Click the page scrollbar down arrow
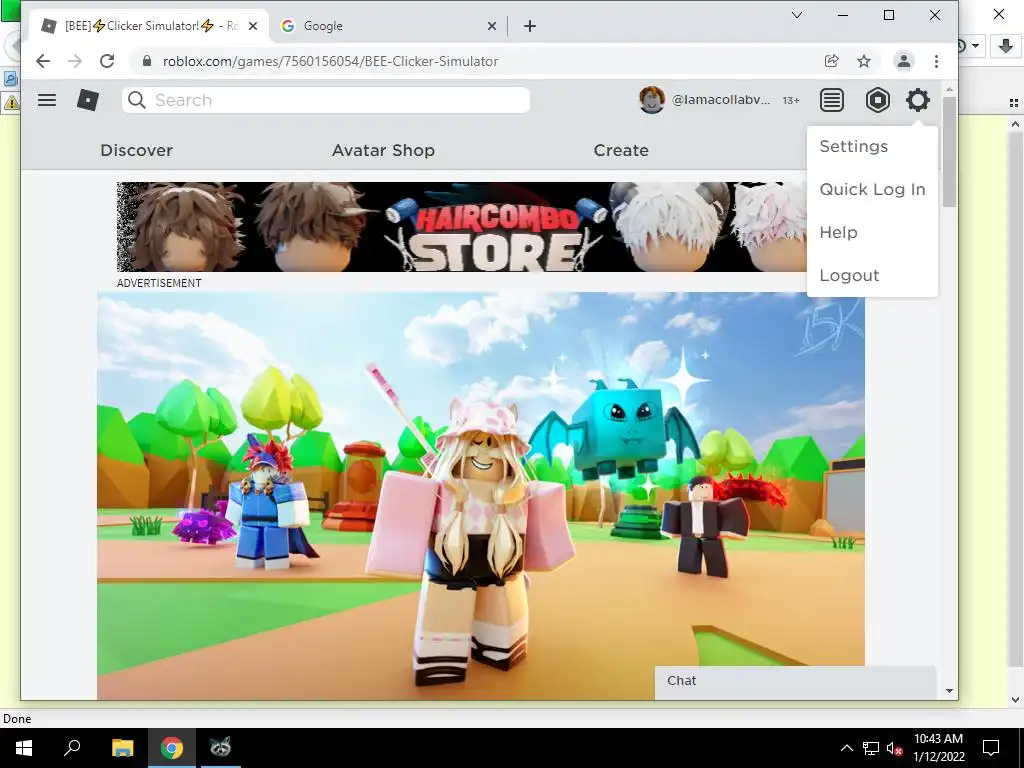This screenshot has width=1024, height=768. [950, 691]
